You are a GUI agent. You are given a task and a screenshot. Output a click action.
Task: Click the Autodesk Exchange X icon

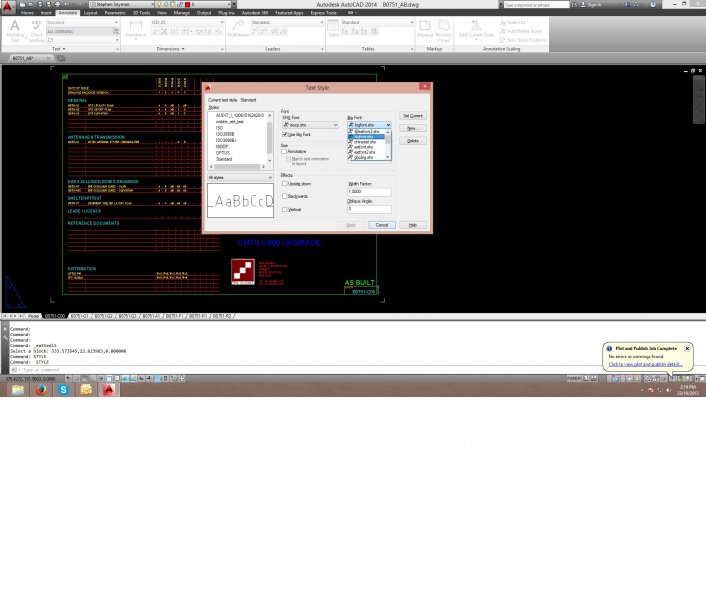tap(628, 5)
